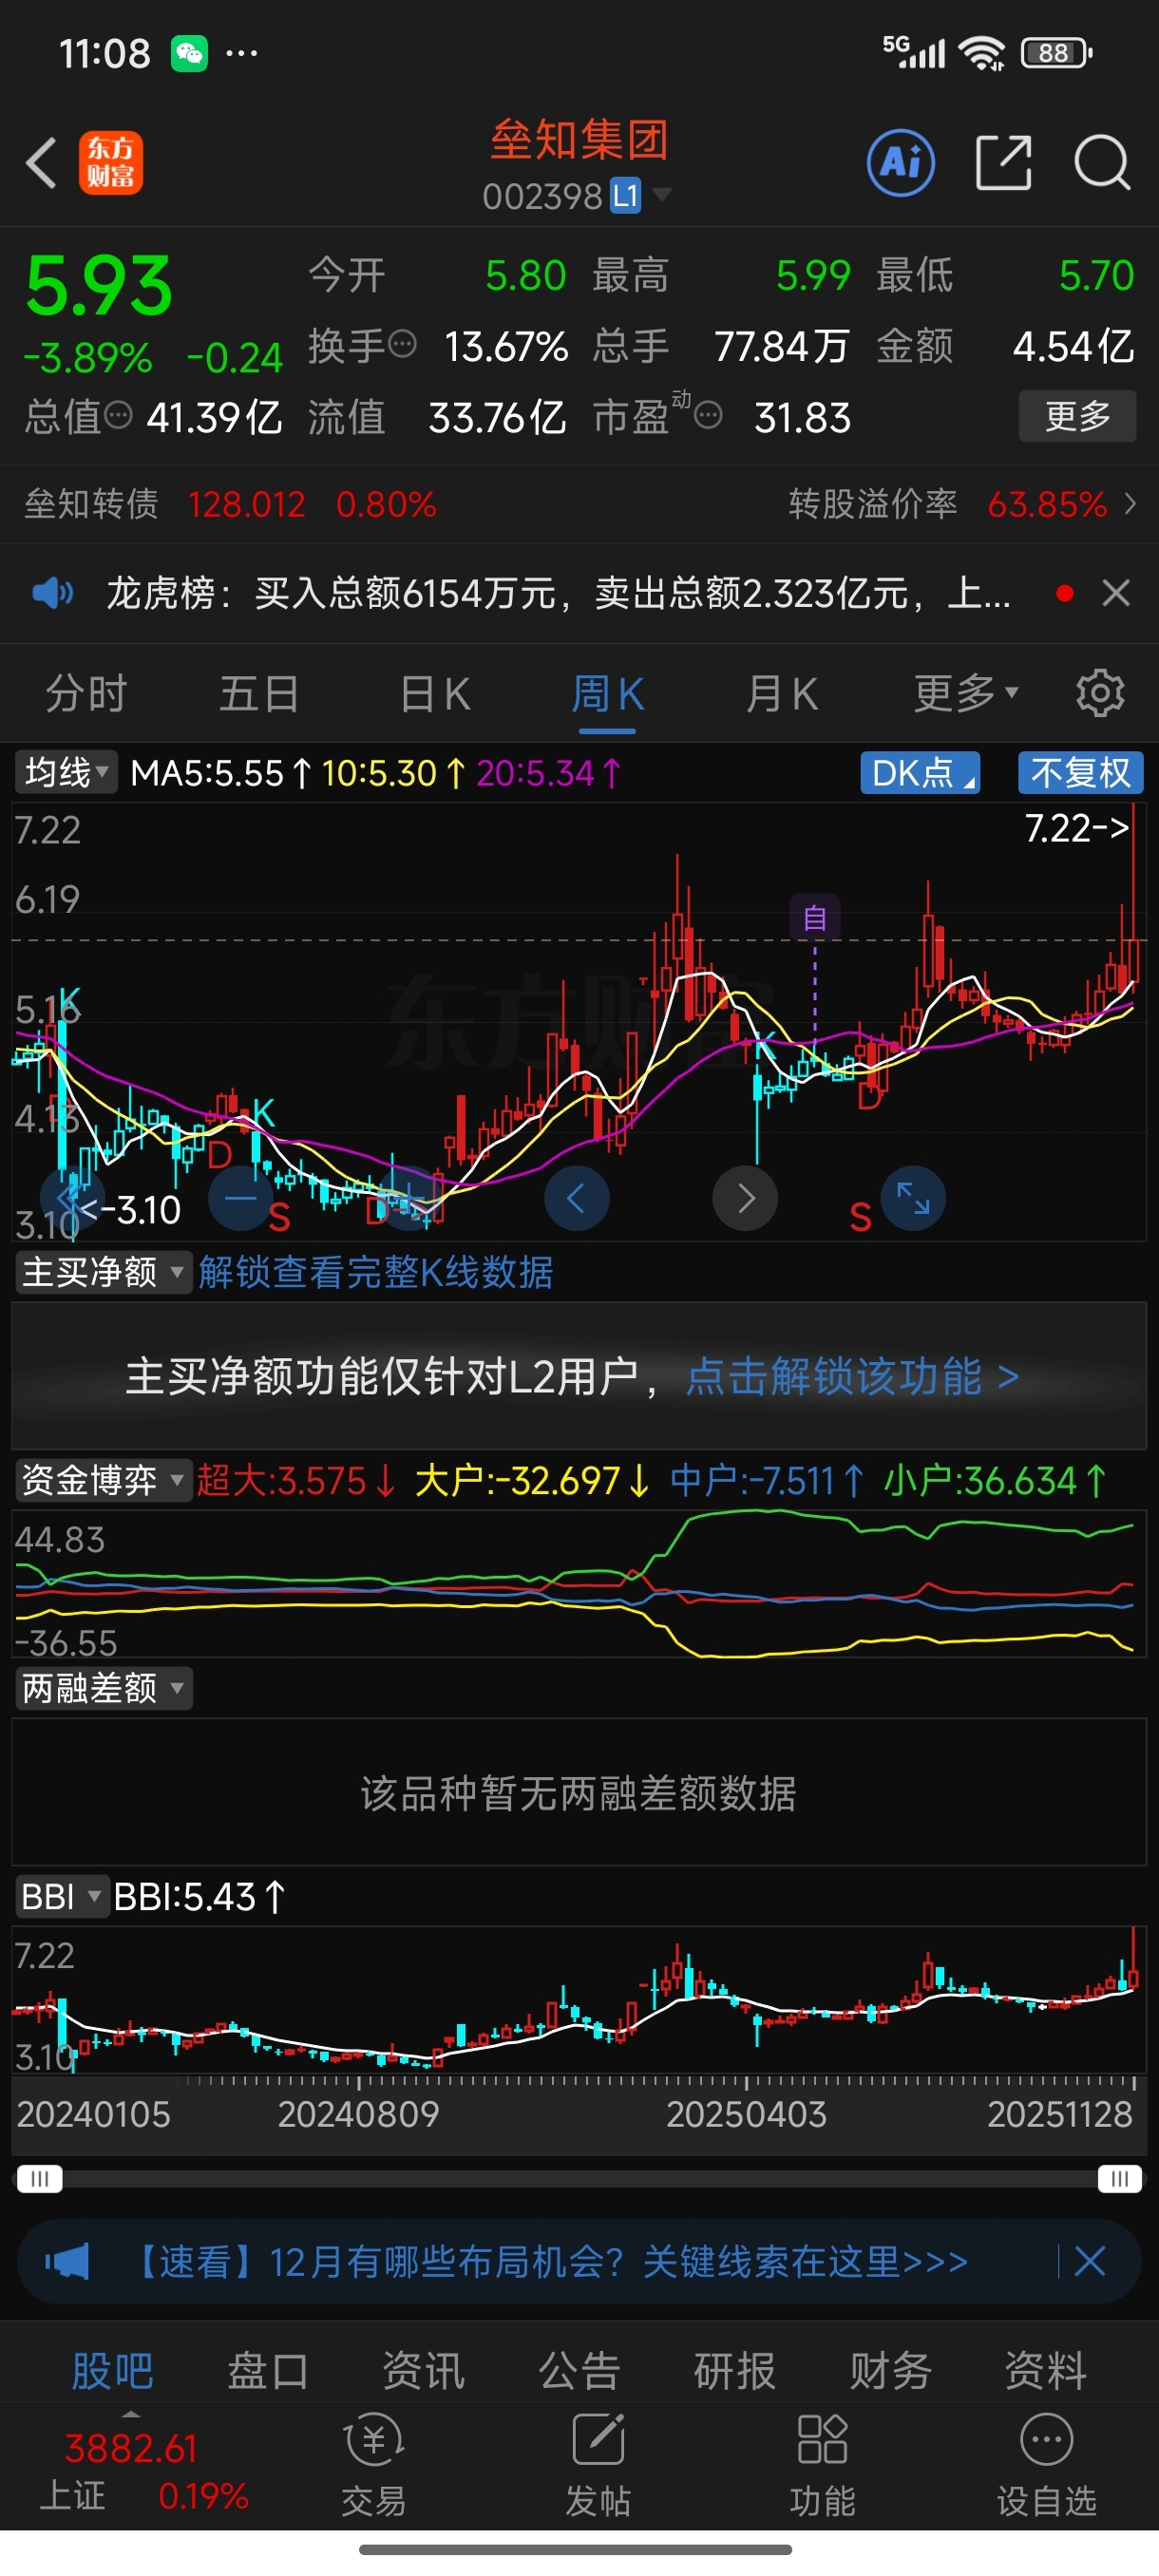Tap the share/export icon
This screenshot has height=2576, width=1159.
(x=1003, y=162)
